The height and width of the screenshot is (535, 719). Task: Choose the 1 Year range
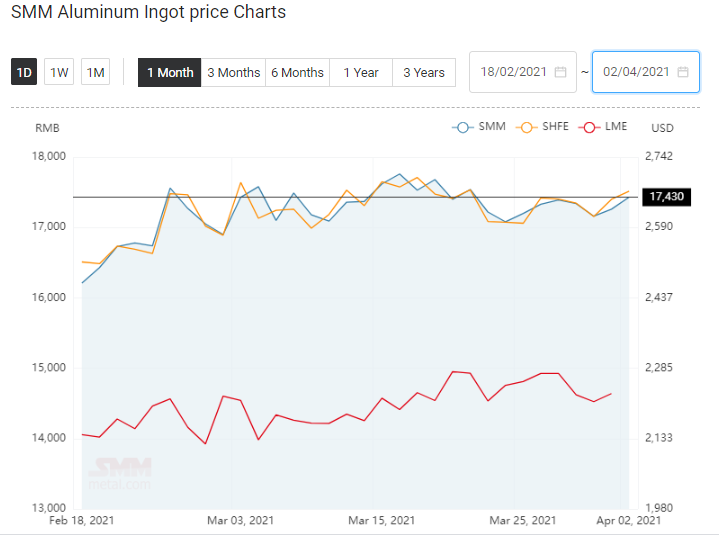(x=361, y=72)
